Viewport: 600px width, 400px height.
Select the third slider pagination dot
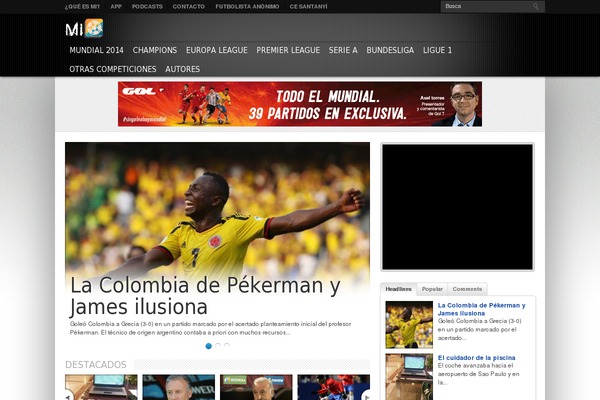pyautogui.click(x=227, y=345)
